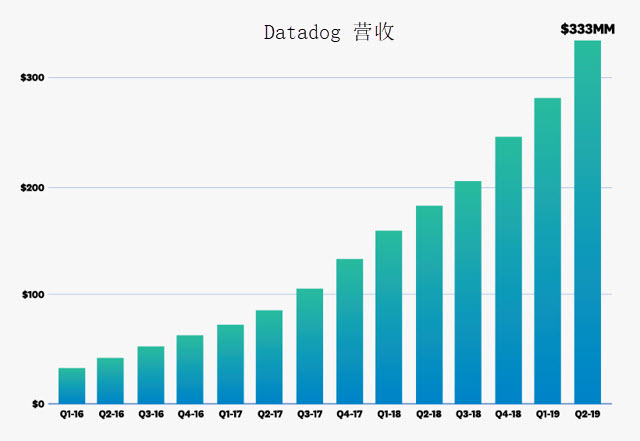Select the Q3-18 revenue bar
The height and width of the screenshot is (441, 640).
pyautogui.click(x=468, y=292)
